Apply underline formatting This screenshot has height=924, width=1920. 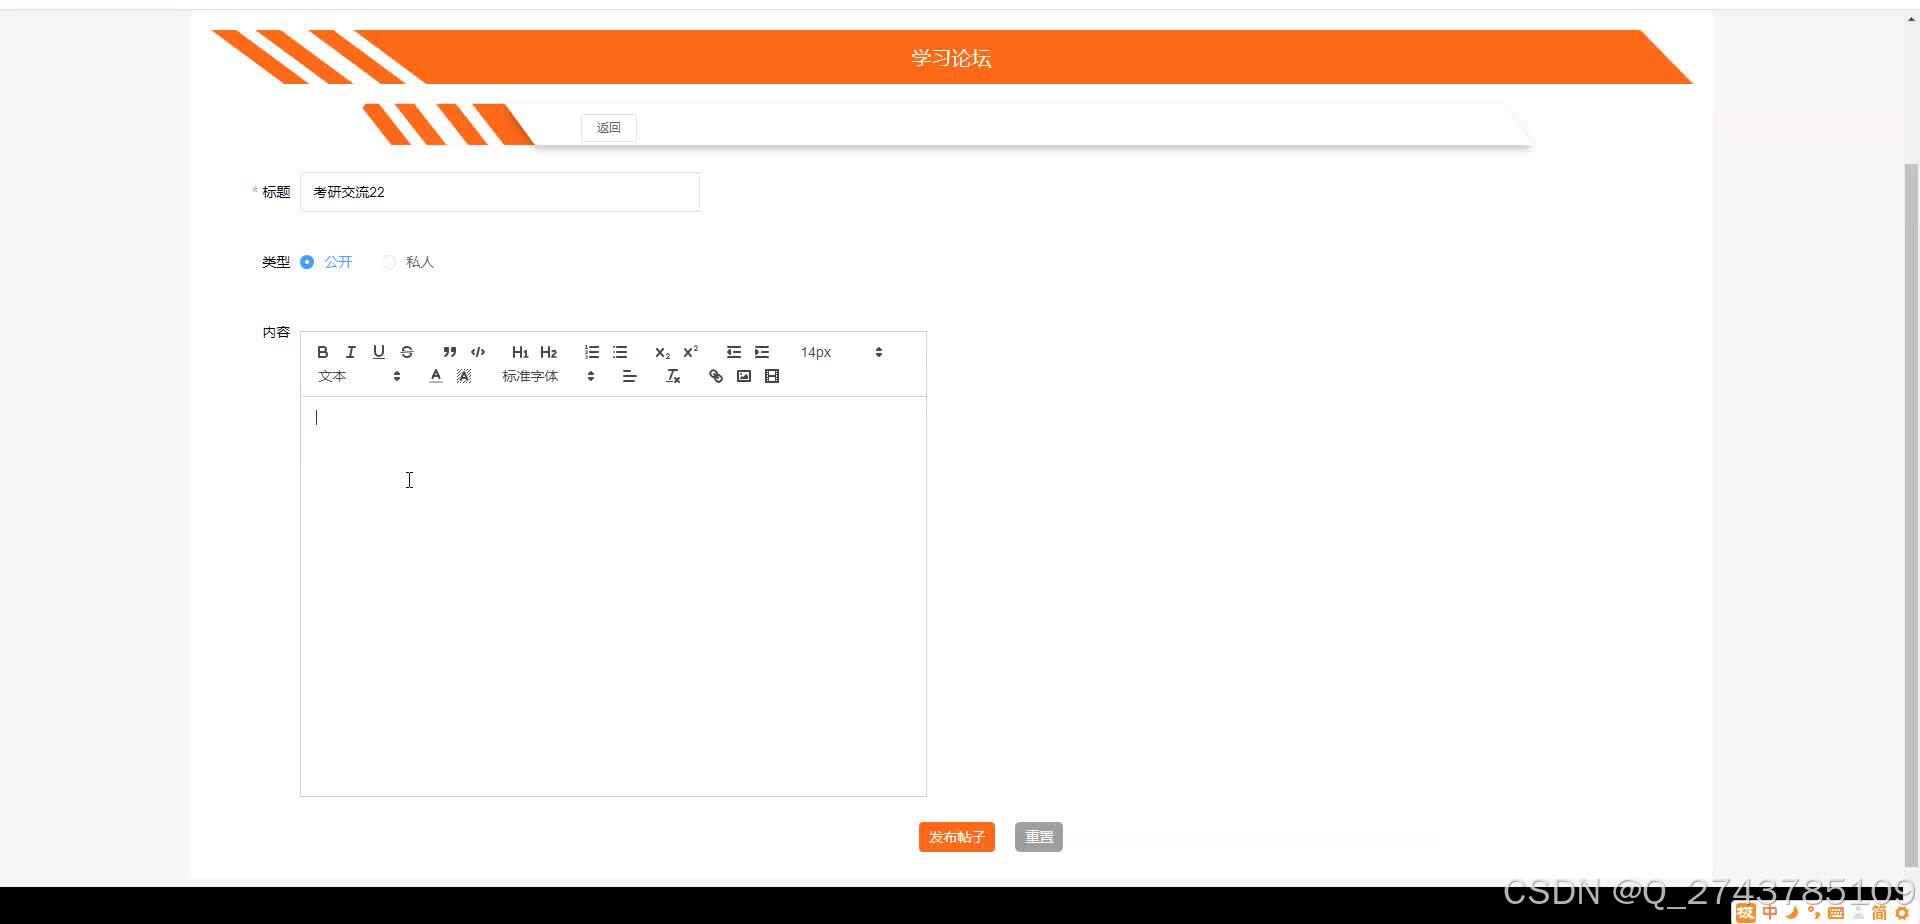(378, 352)
